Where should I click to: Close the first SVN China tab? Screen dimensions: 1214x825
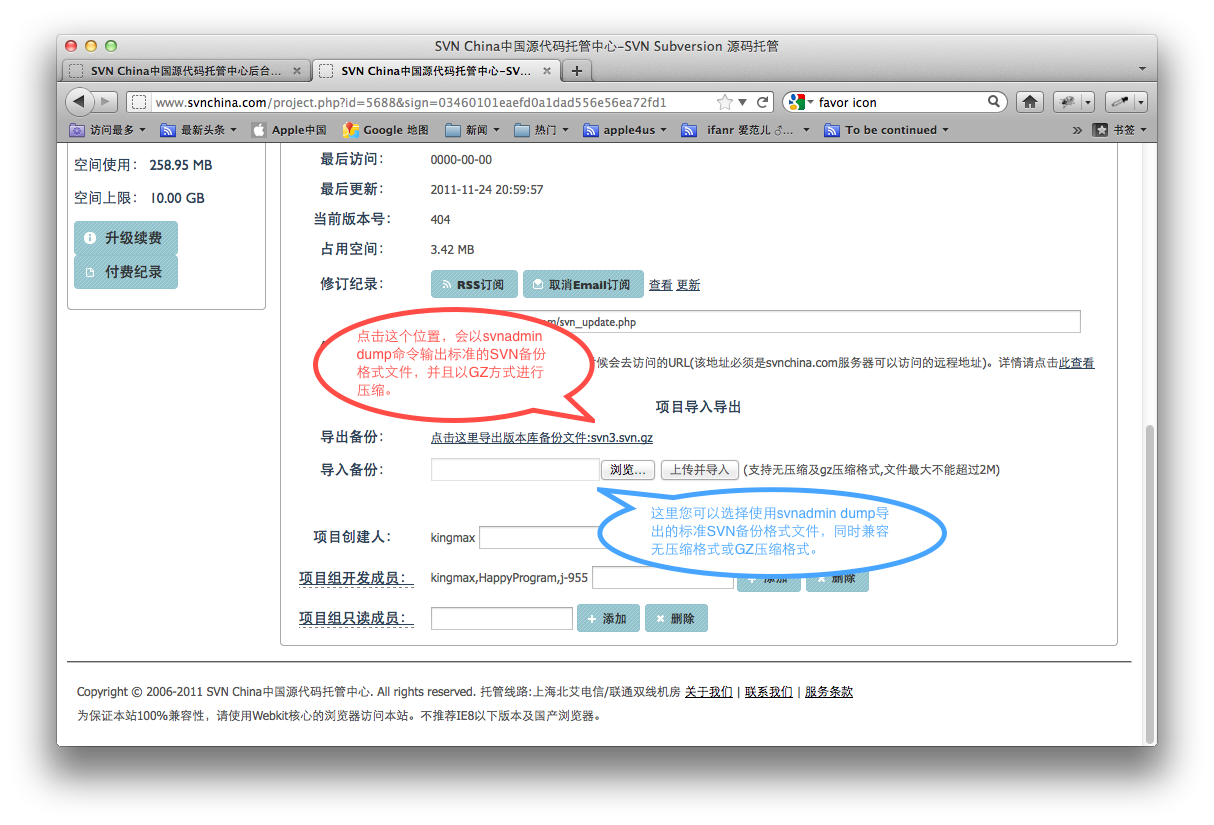(297, 71)
